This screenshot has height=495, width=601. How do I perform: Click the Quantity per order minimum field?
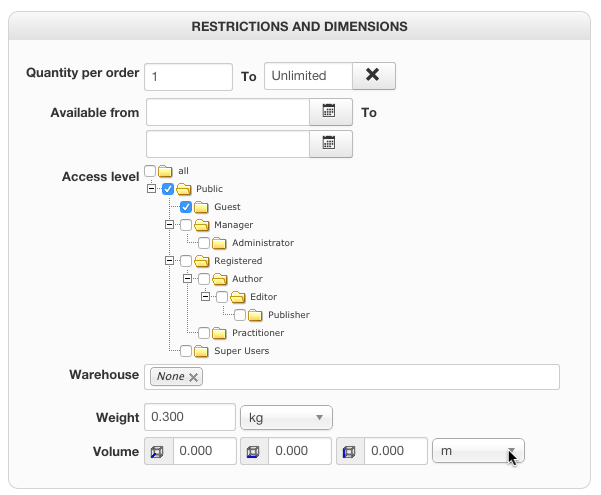188,76
